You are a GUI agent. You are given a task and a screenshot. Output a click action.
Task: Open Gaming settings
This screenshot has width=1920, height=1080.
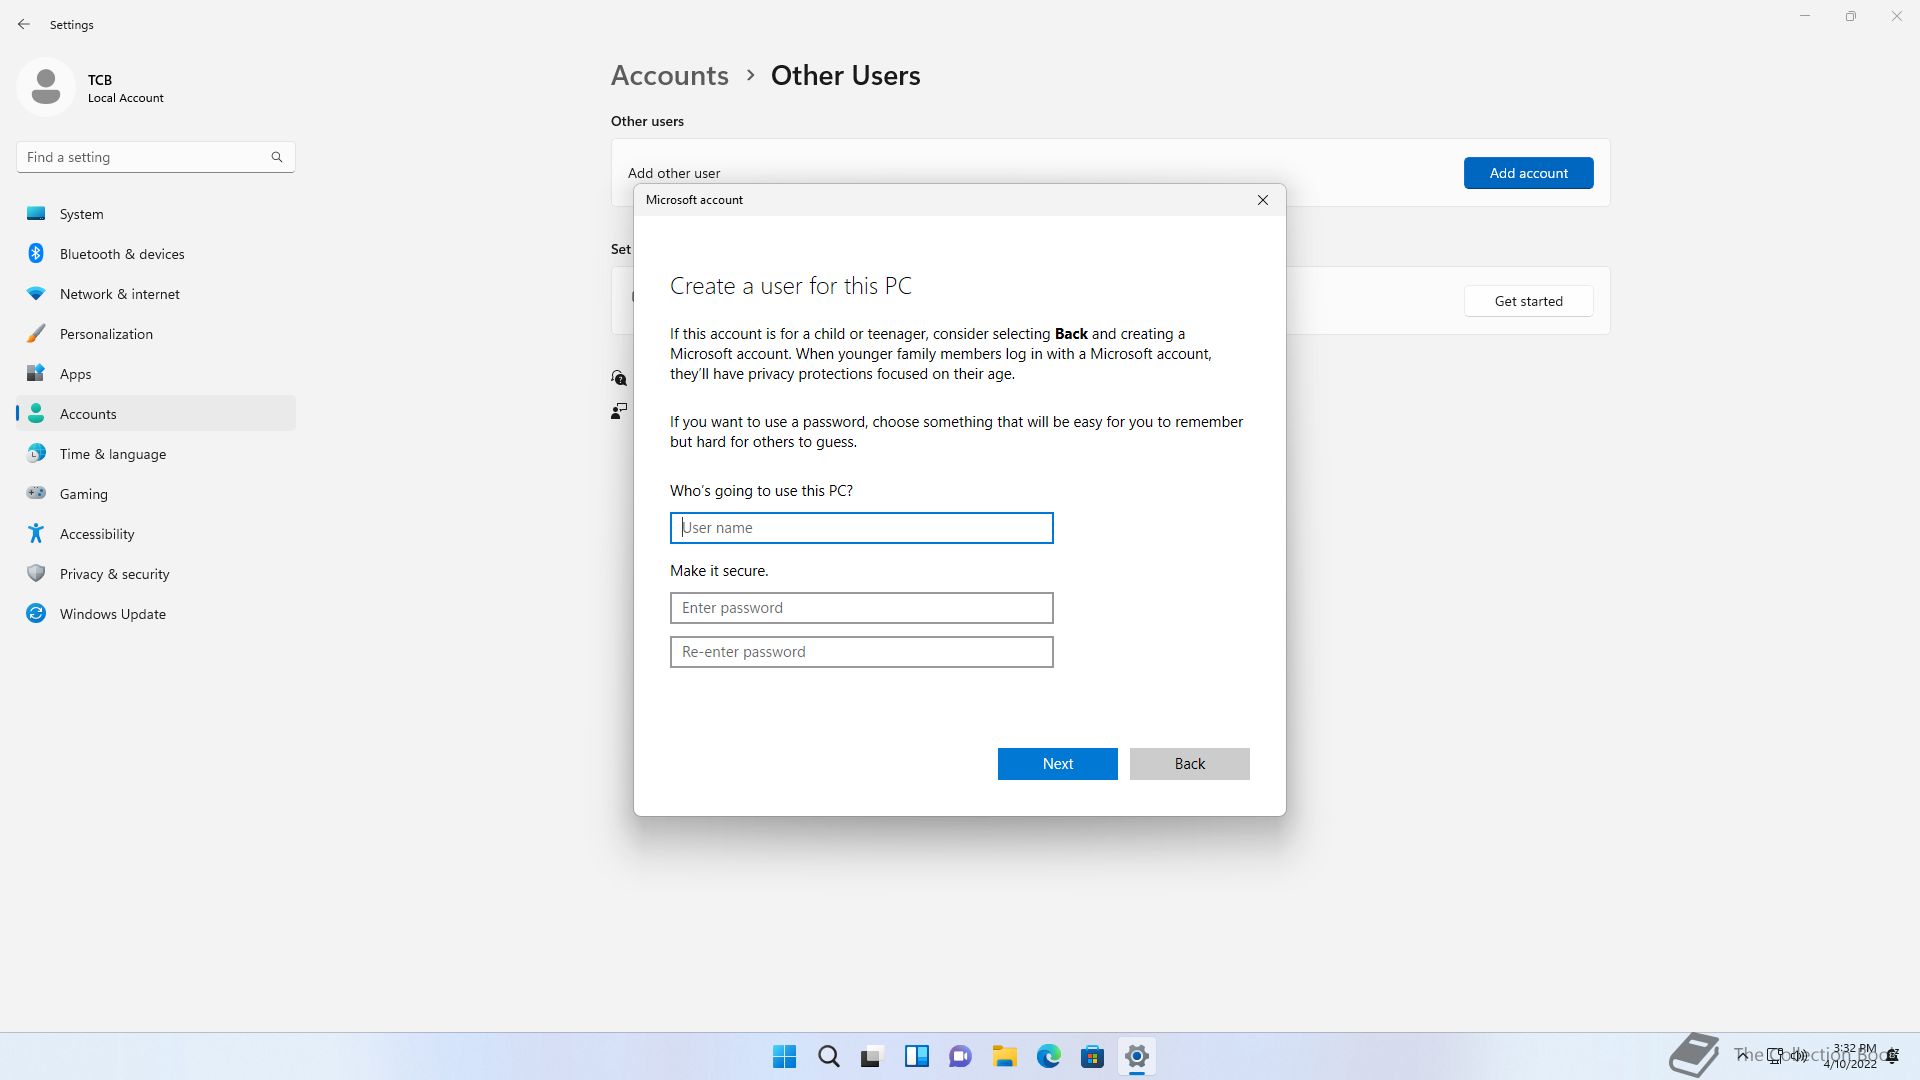point(156,494)
